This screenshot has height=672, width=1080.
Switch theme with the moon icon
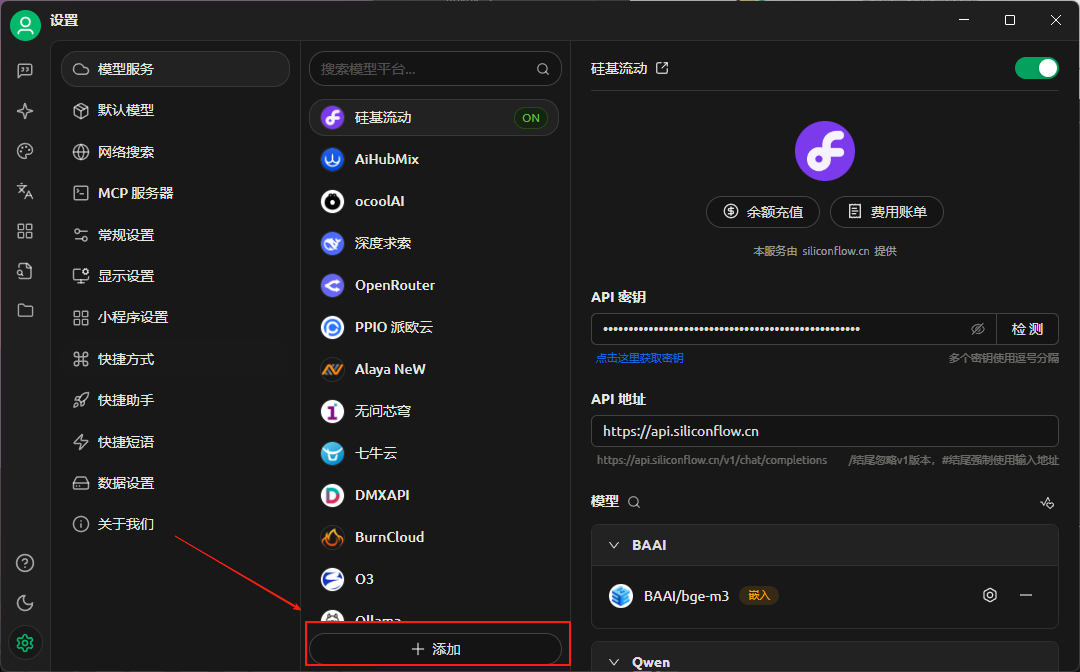(x=25, y=603)
